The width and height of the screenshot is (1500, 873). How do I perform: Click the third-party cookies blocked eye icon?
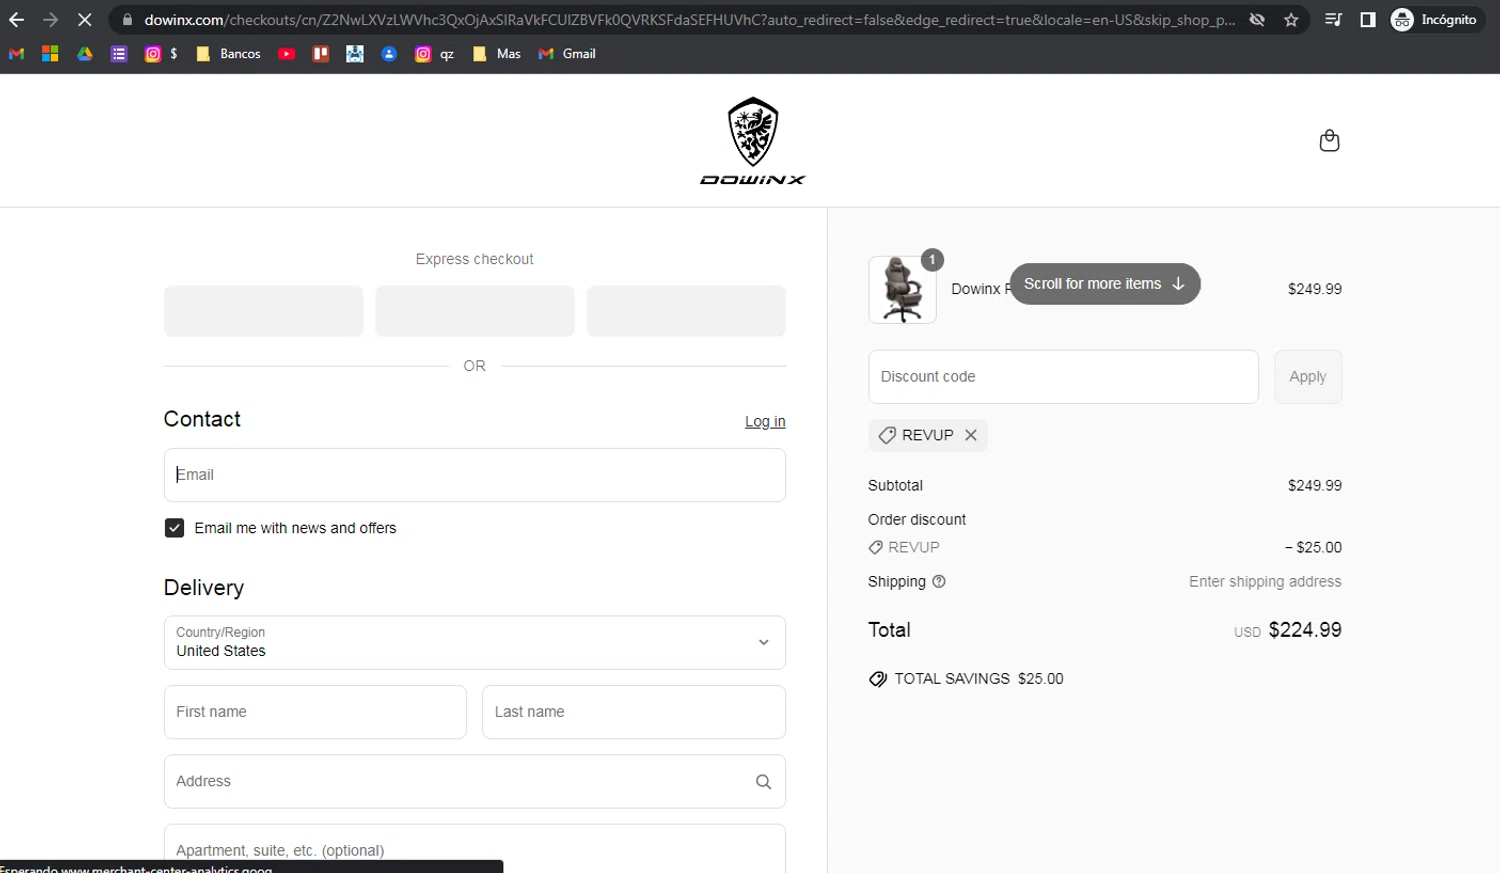pos(1257,20)
